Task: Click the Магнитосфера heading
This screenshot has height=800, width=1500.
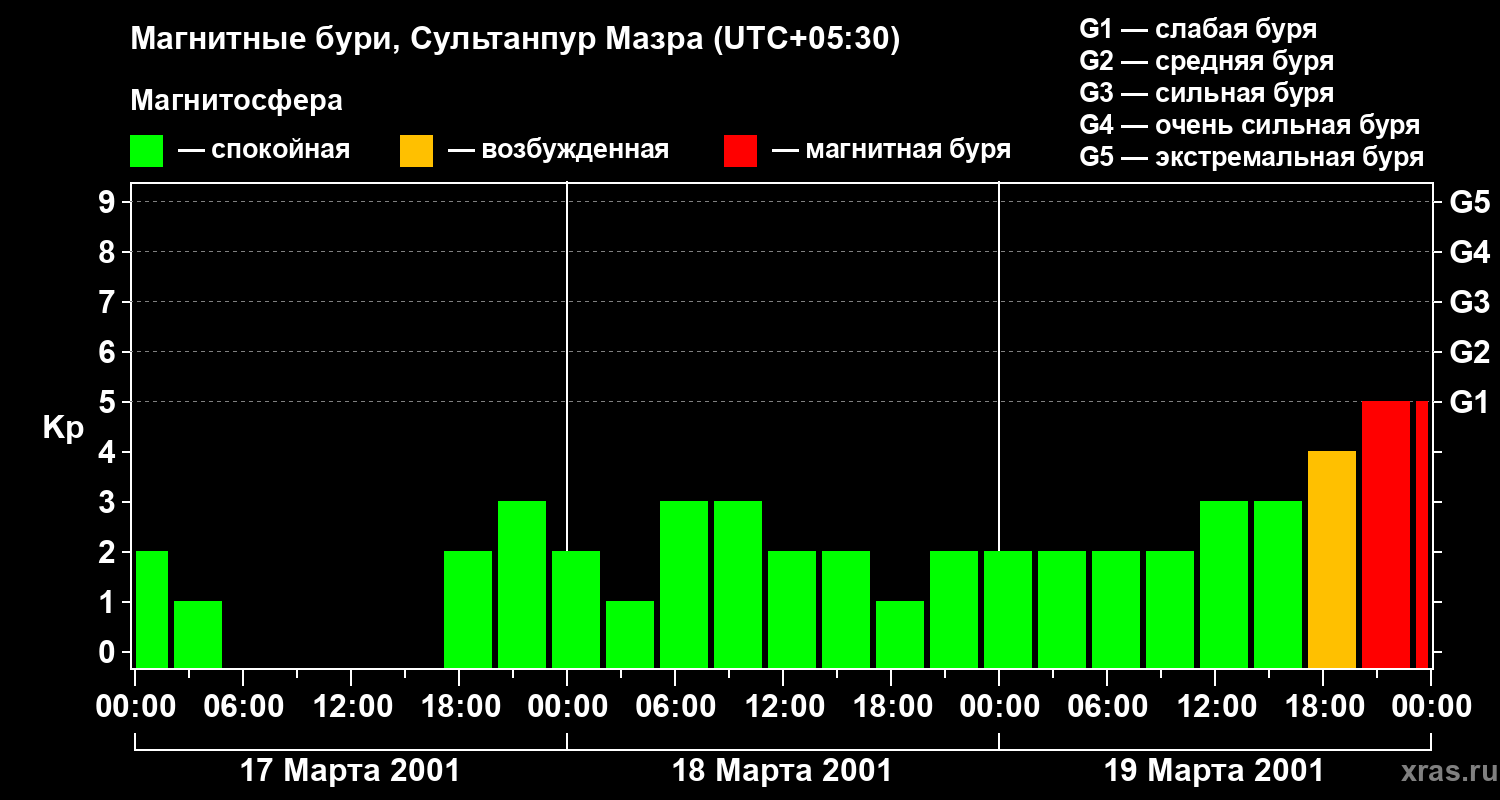Action: pyautogui.click(x=236, y=101)
